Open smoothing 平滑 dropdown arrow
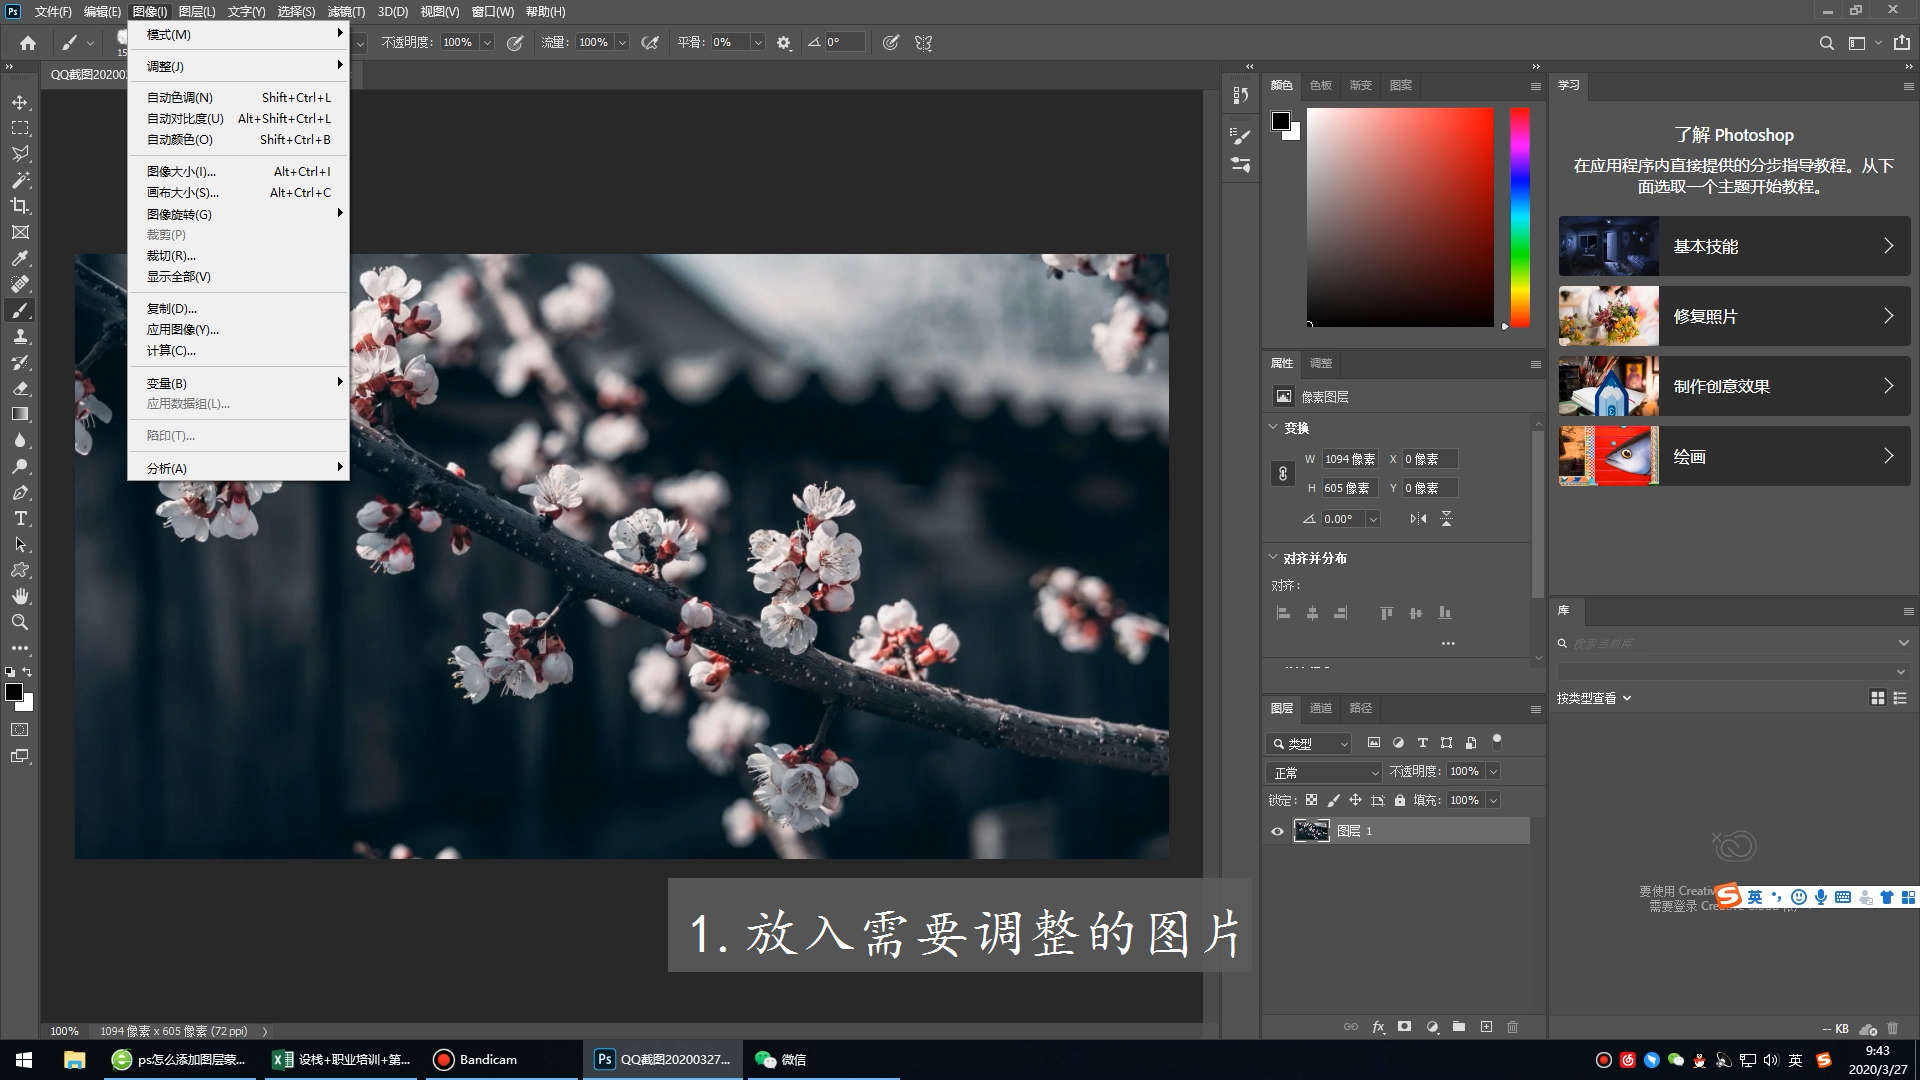 [758, 43]
